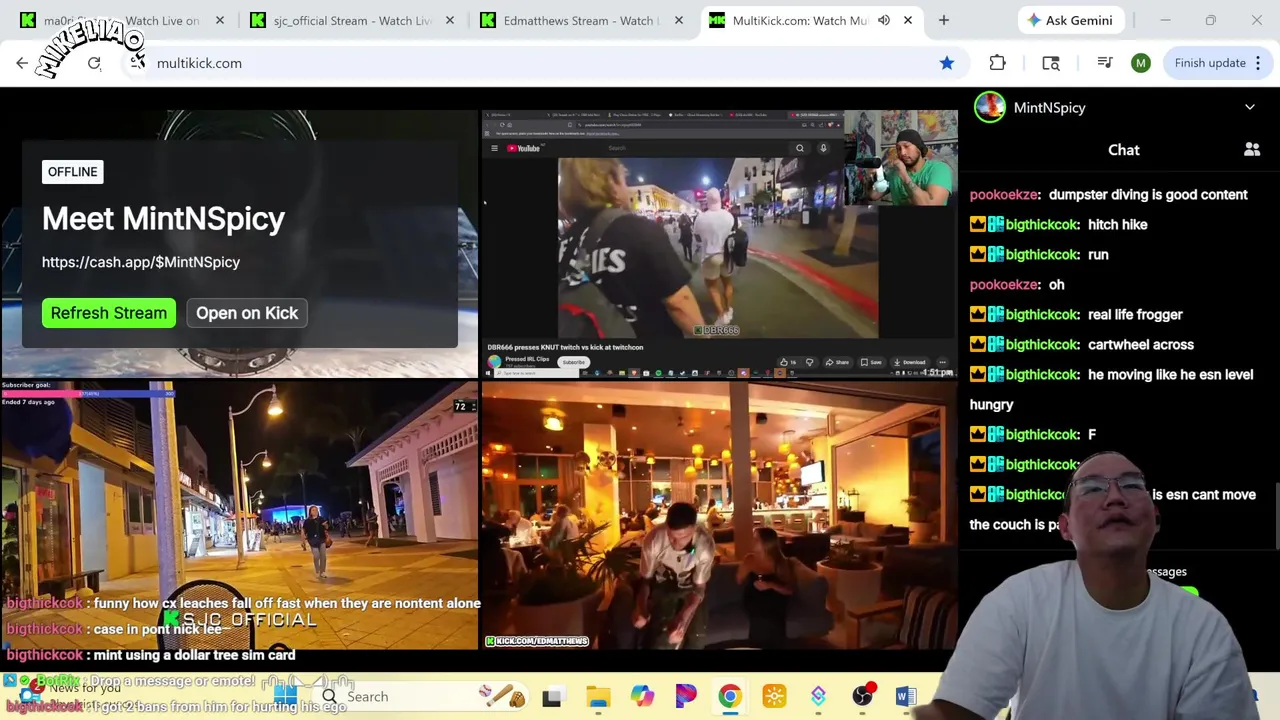
Task: Click MintNSpicy avatar in chat header
Action: (990, 107)
